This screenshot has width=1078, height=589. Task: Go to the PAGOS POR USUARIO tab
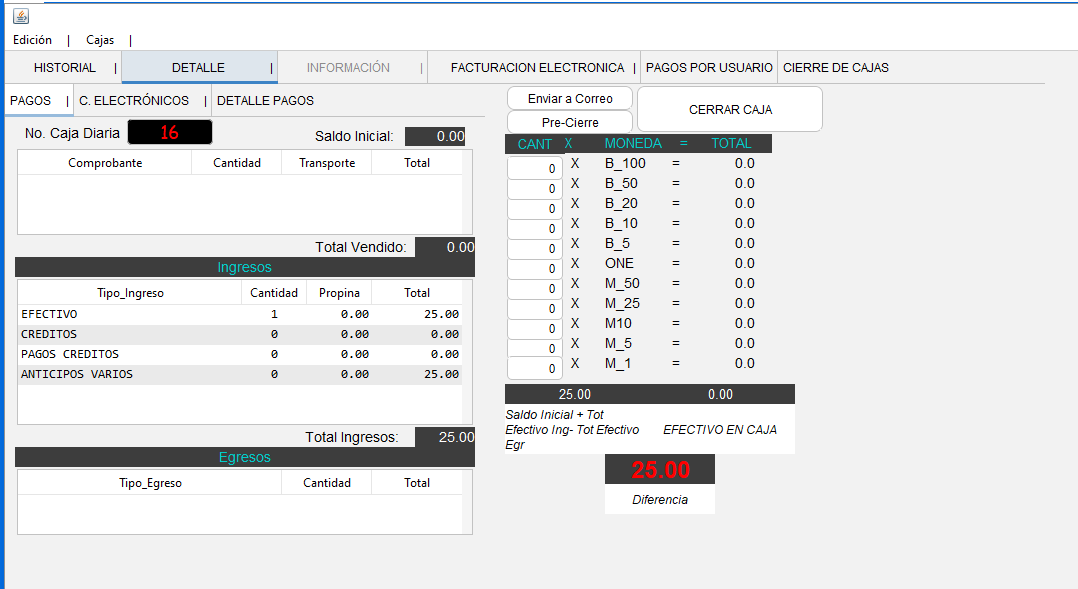pyautogui.click(x=709, y=68)
